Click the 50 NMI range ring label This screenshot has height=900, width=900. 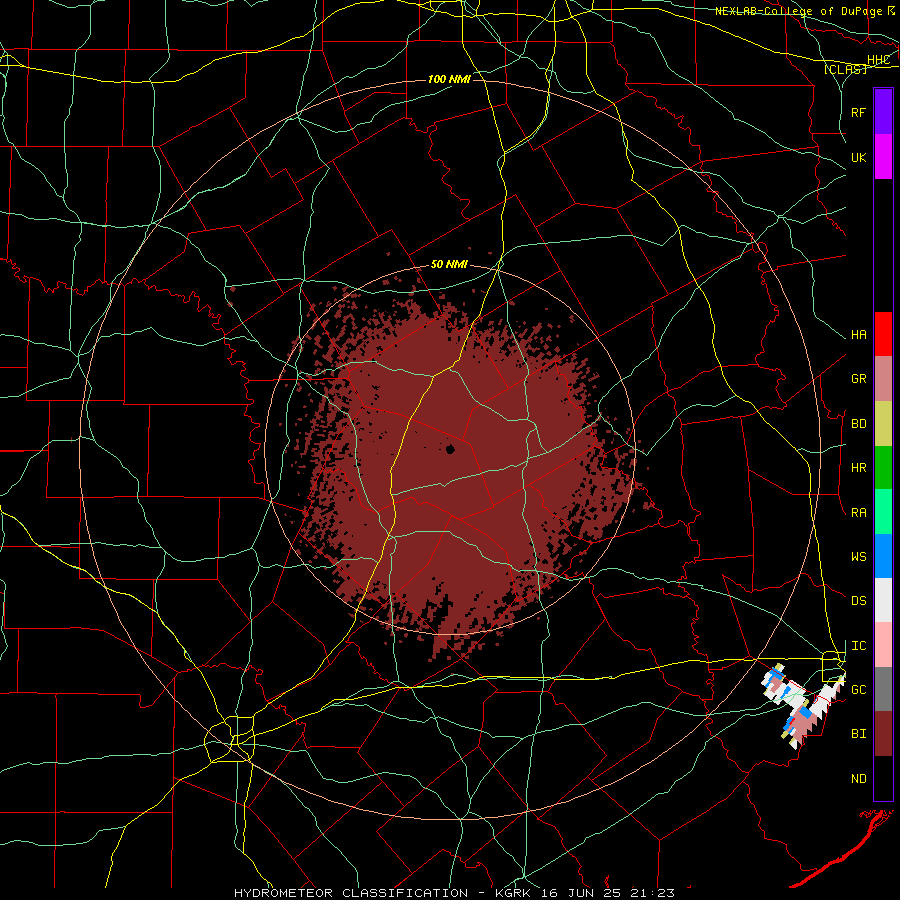coord(449,264)
